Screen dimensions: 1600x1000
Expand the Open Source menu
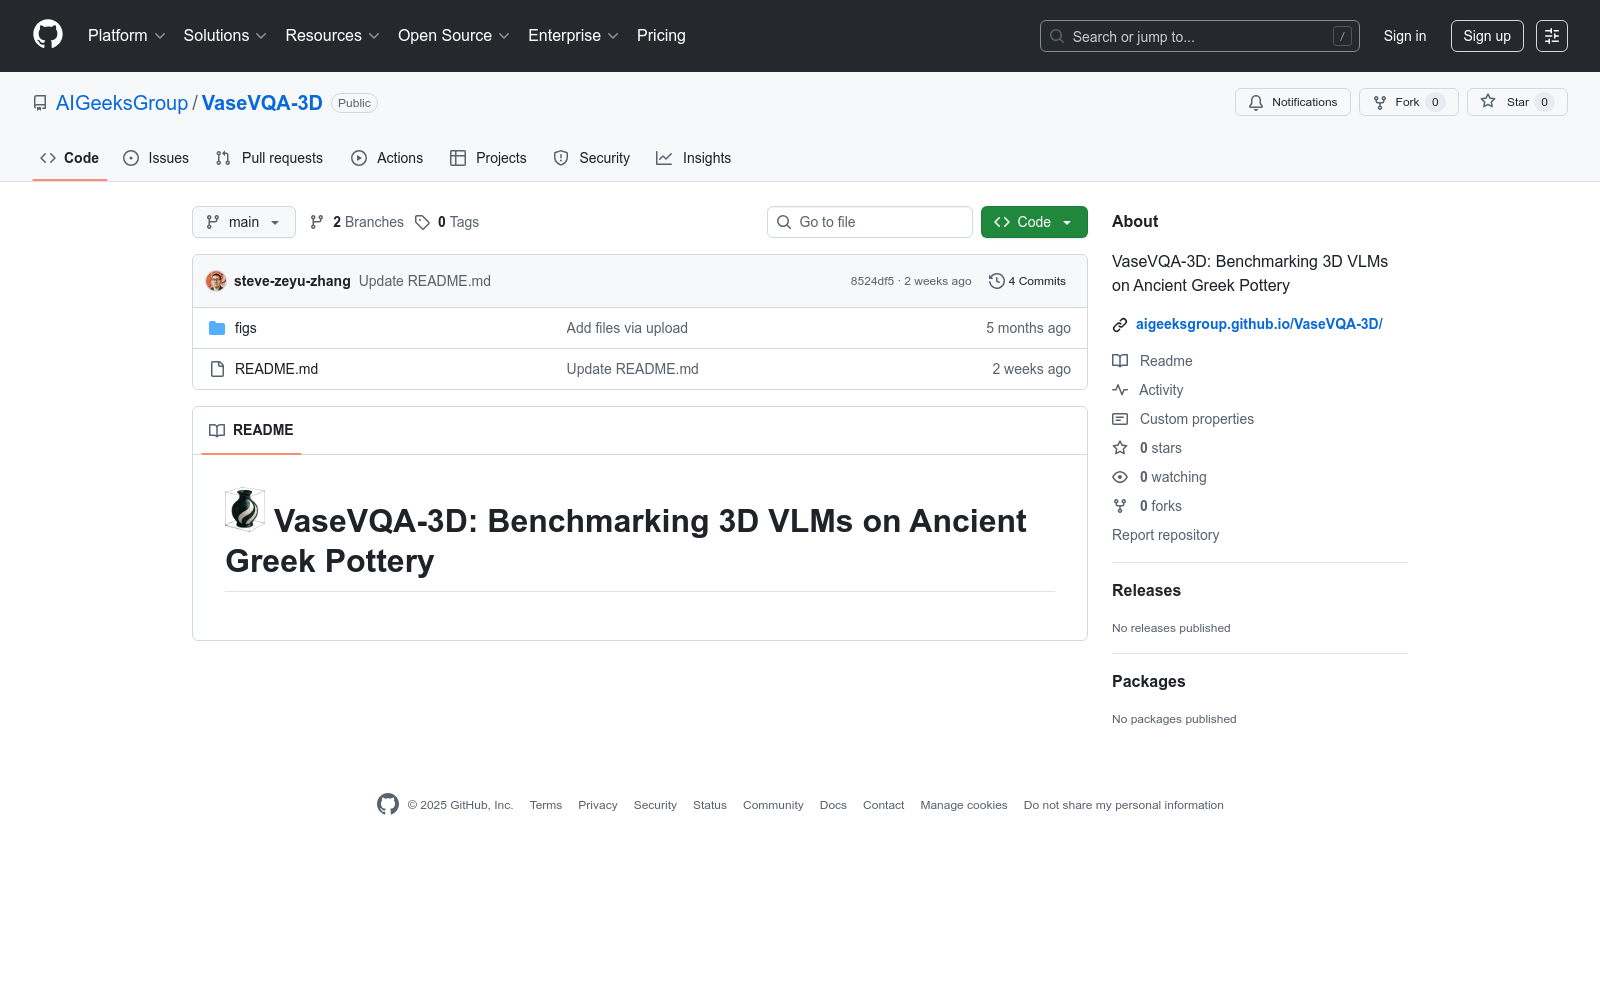[454, 36]
